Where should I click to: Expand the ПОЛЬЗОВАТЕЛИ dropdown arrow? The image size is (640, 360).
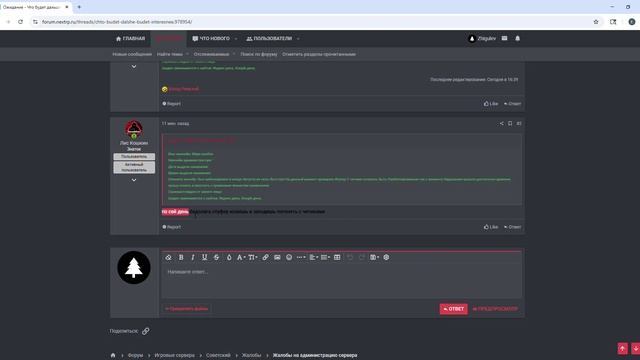tap(298, 39)
